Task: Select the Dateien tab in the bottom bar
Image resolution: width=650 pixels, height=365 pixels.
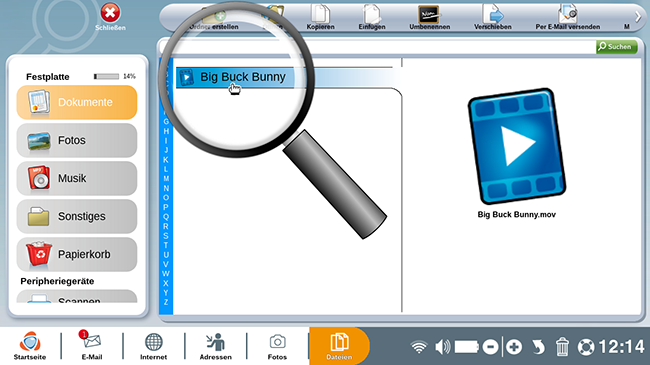Action: point(339,346)
